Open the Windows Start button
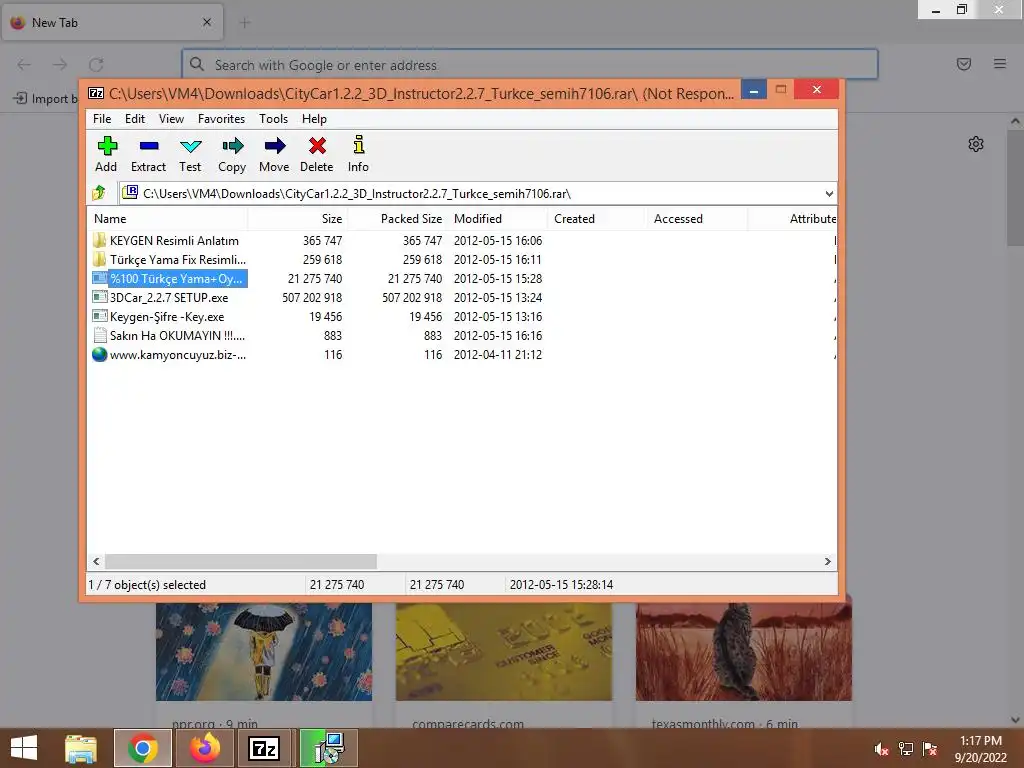 24,748
